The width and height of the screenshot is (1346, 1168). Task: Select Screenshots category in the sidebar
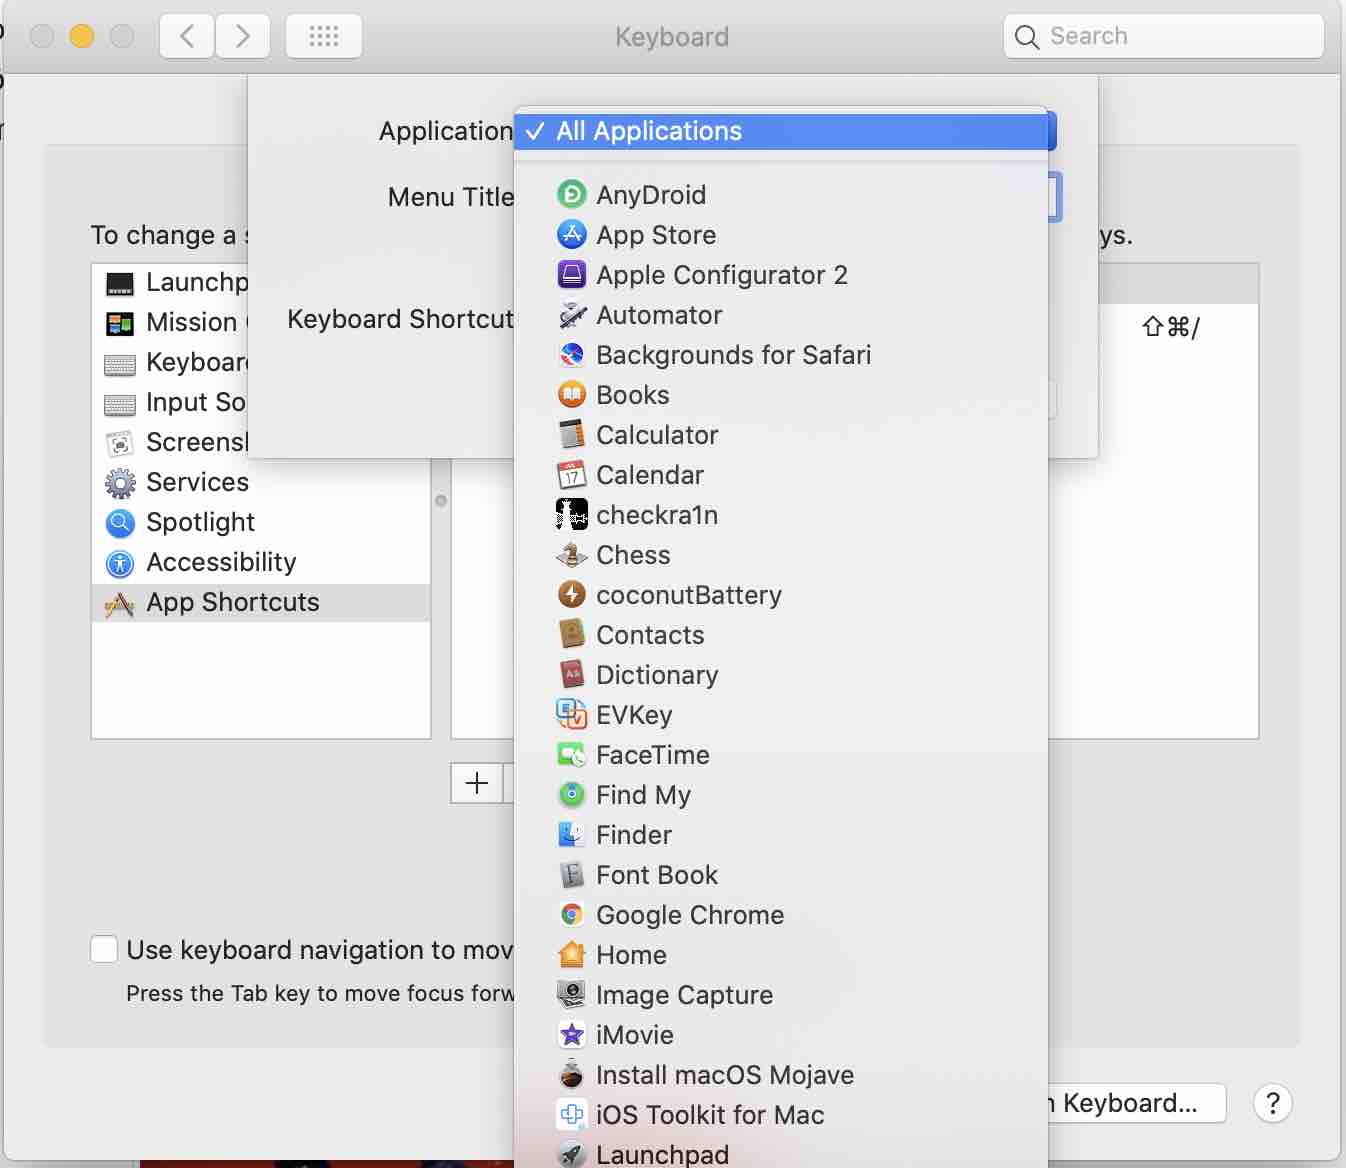click(170, 442)
